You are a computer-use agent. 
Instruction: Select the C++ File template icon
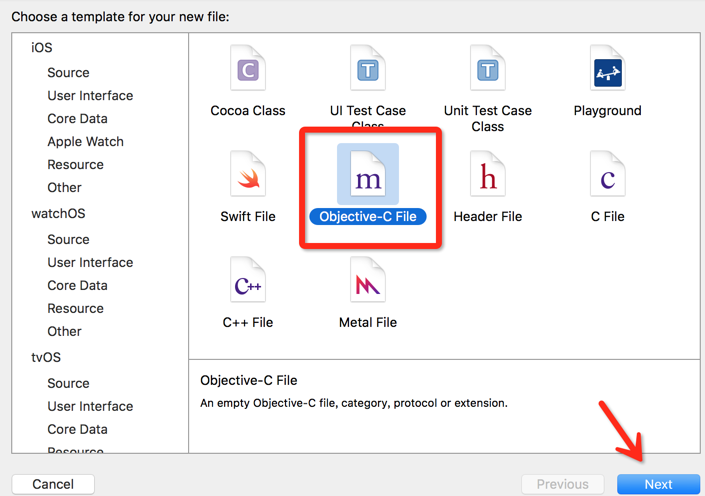coord(248,283)
